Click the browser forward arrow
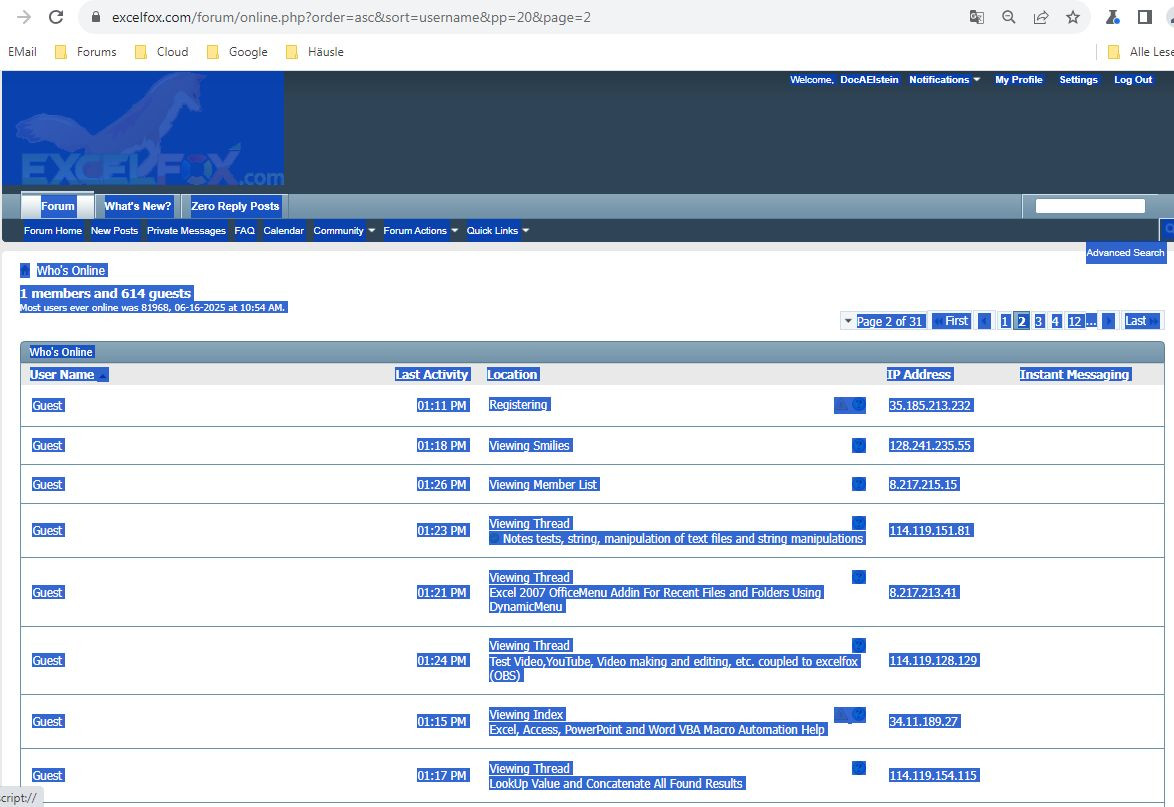Image resolution: width=1174 pixels, height=807 pixels. (24, 16)
